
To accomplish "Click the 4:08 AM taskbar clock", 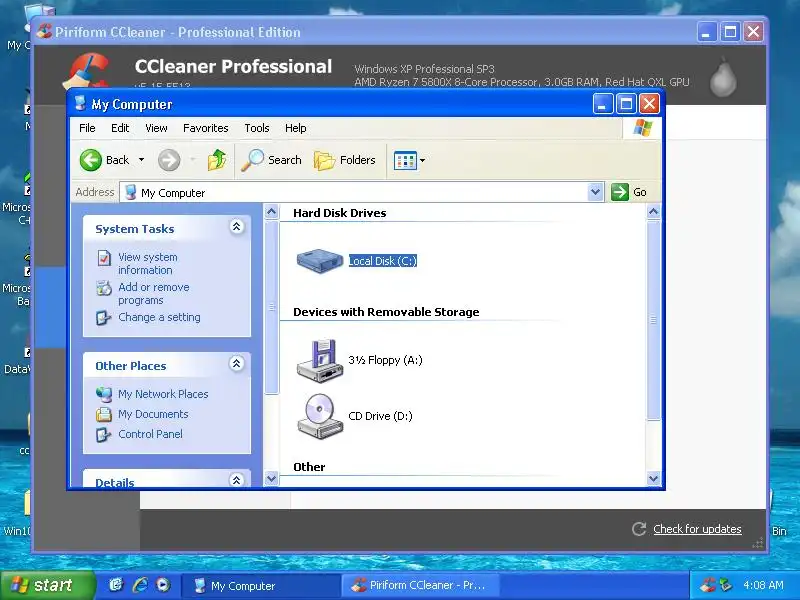I will click(763, 585).
